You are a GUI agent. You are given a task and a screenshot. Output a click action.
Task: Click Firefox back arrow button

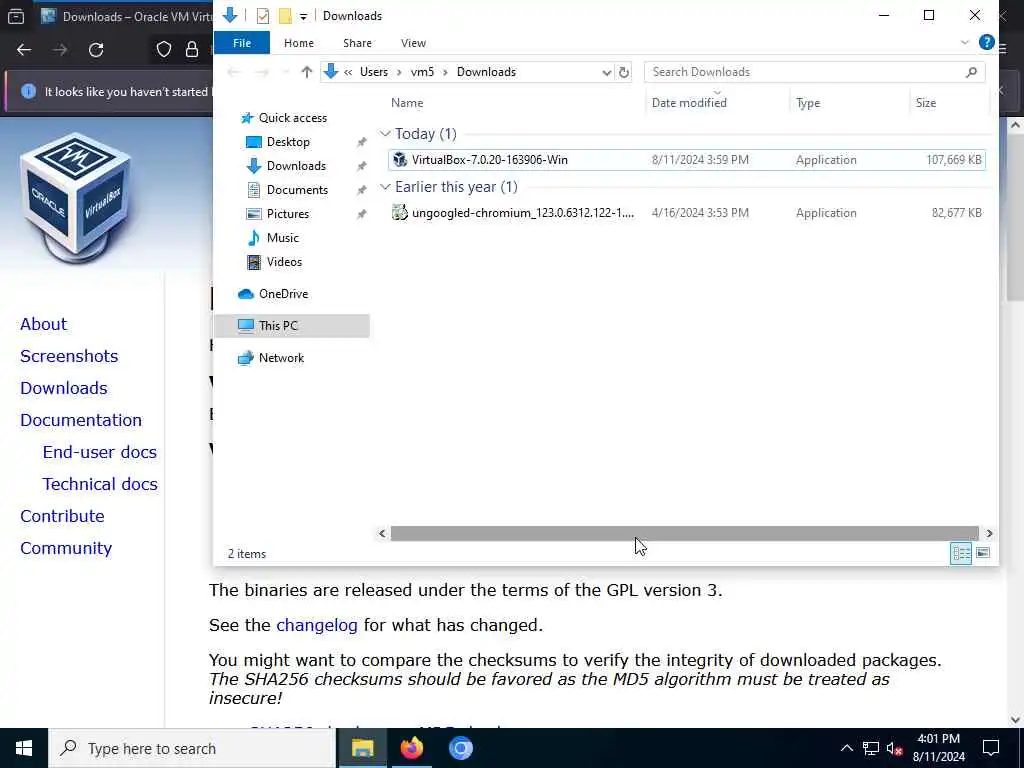coord(24,50)
